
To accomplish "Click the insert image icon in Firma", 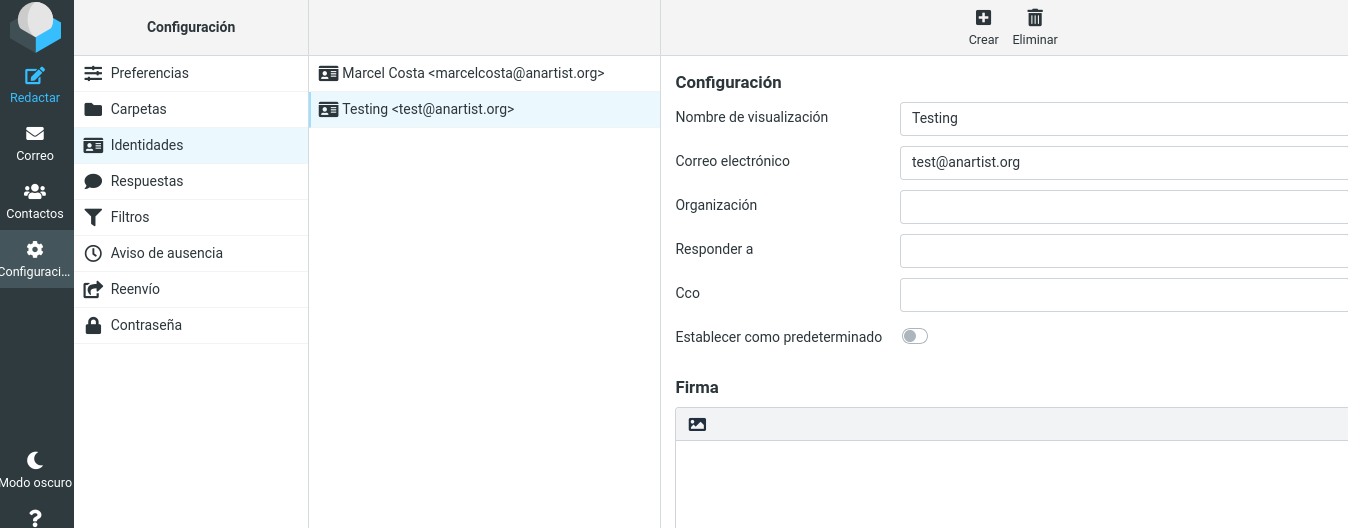I will click(x=697, y=424).
